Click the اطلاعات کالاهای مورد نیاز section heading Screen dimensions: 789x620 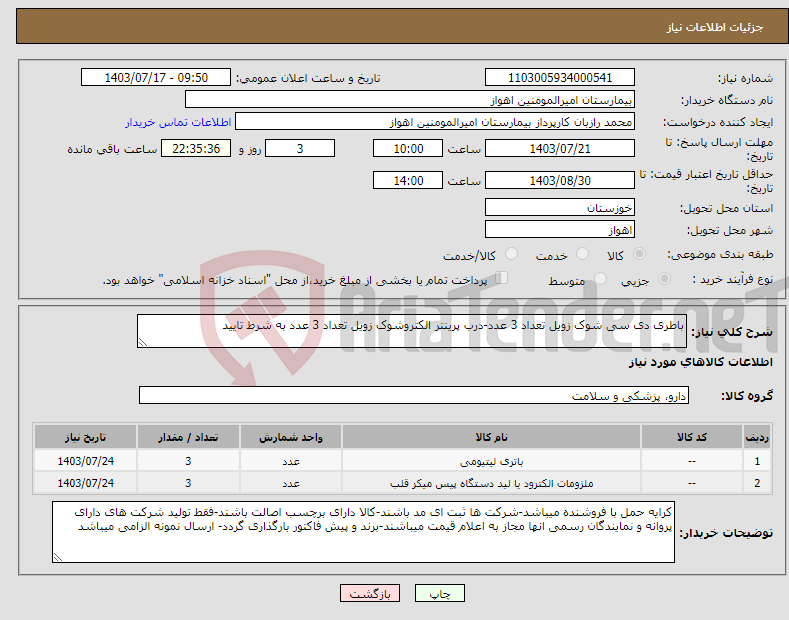[x=700, y=362]
